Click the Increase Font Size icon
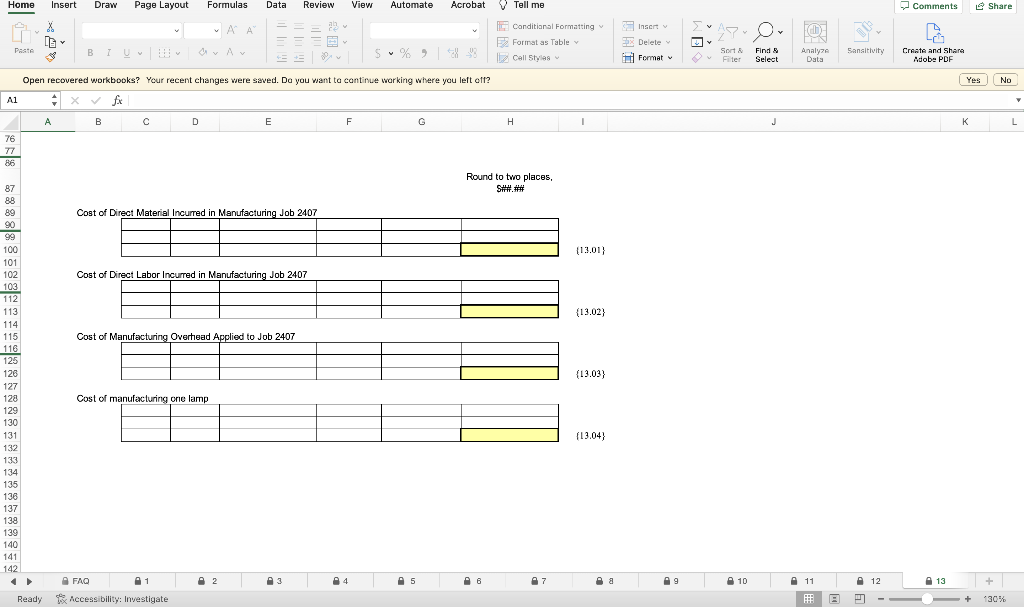The image size is (1024, 607). point(232,30)
